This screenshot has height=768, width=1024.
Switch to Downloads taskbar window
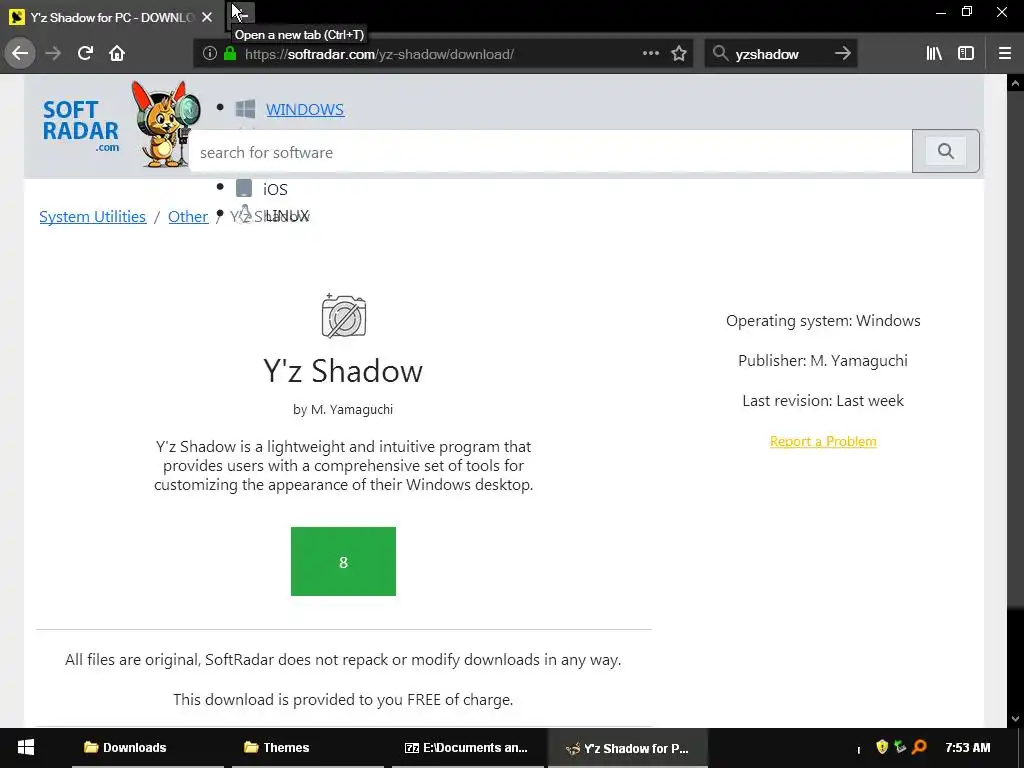(148, 748)
